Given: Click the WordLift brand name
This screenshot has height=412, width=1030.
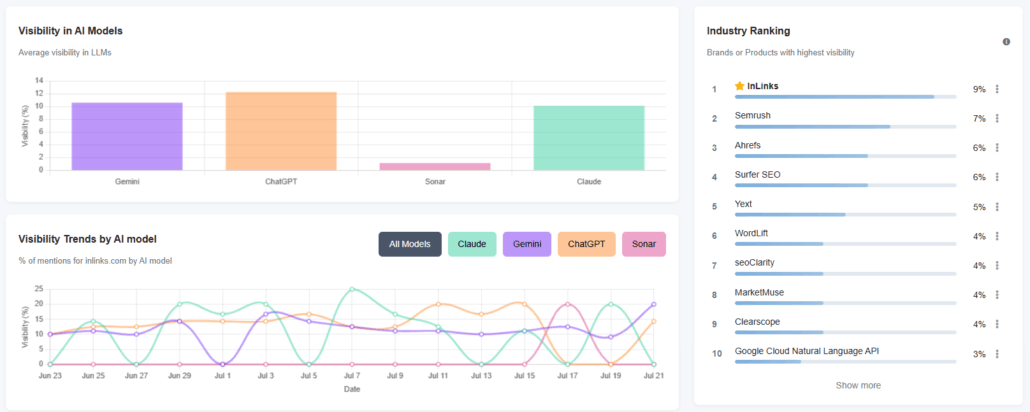Looking at the screenshot, I should (x=751, y=233).
